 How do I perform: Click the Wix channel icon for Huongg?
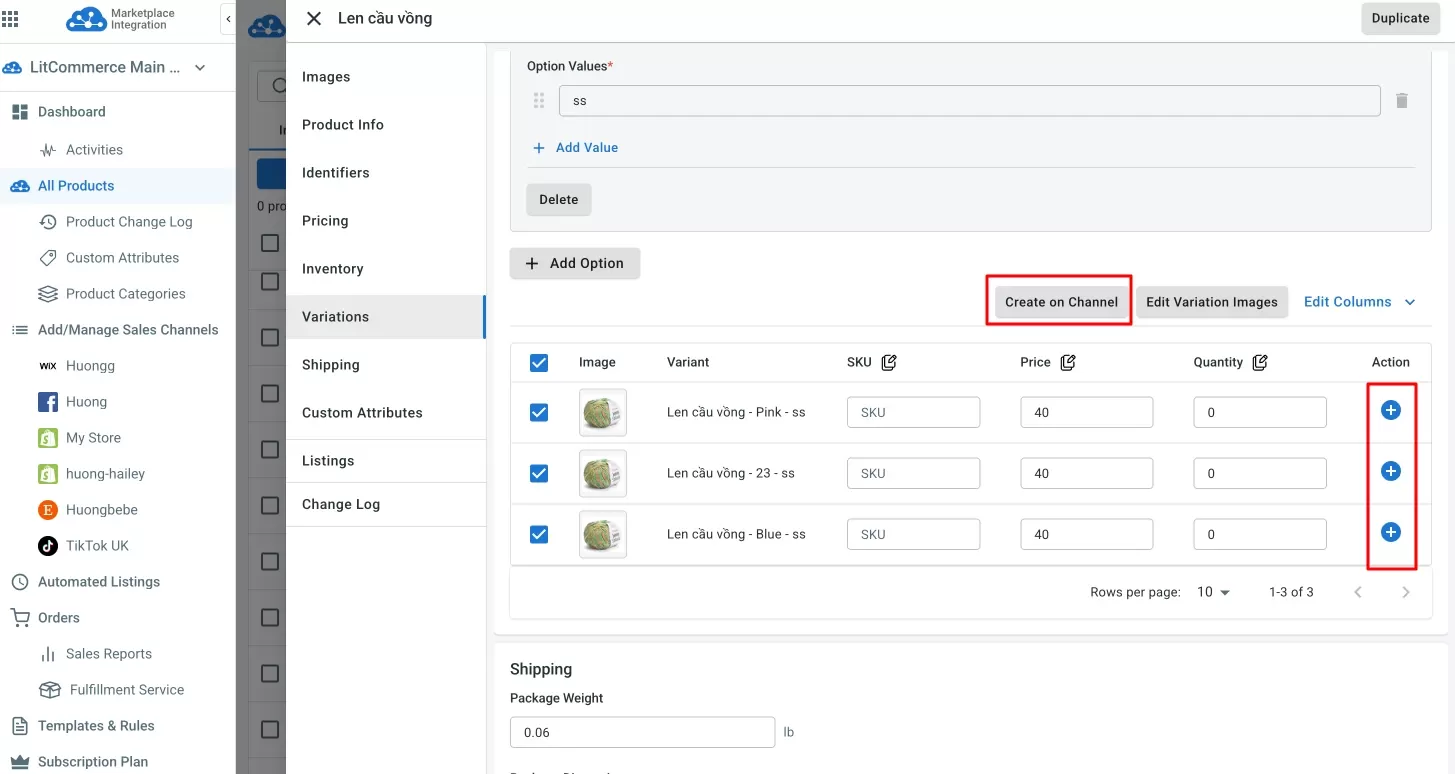pos(47,366)
